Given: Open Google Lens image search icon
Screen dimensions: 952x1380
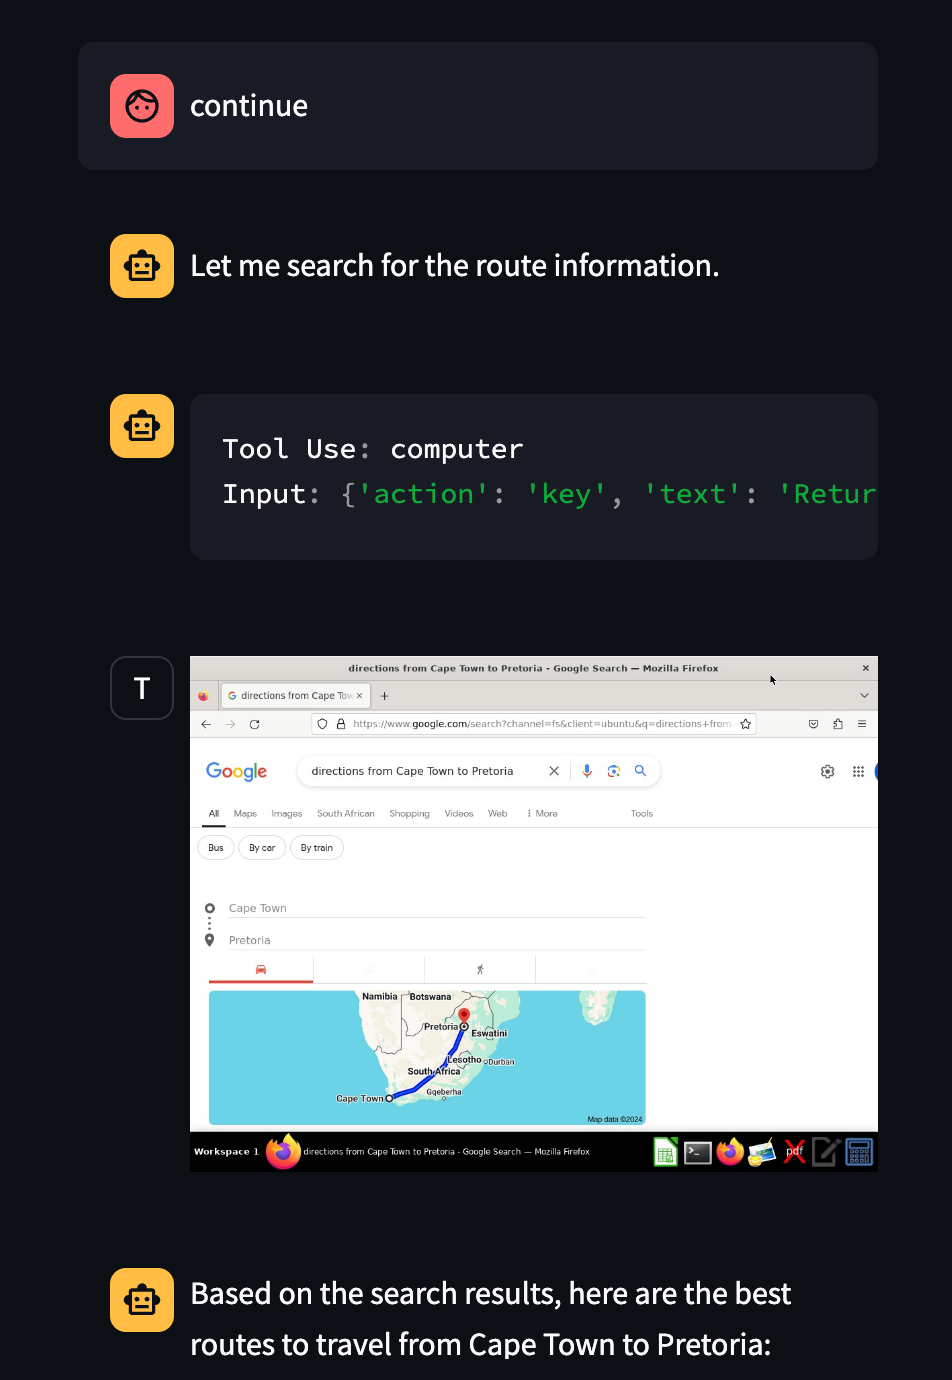Looking at the screenshot, I should [612, 769].
